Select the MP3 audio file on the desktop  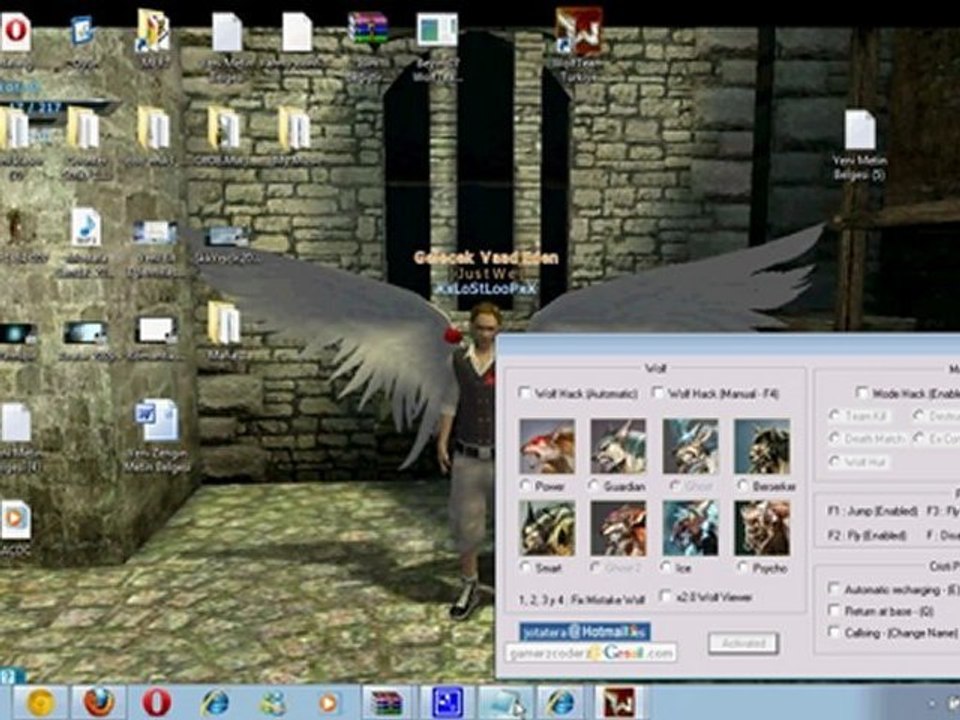[86, 227]
